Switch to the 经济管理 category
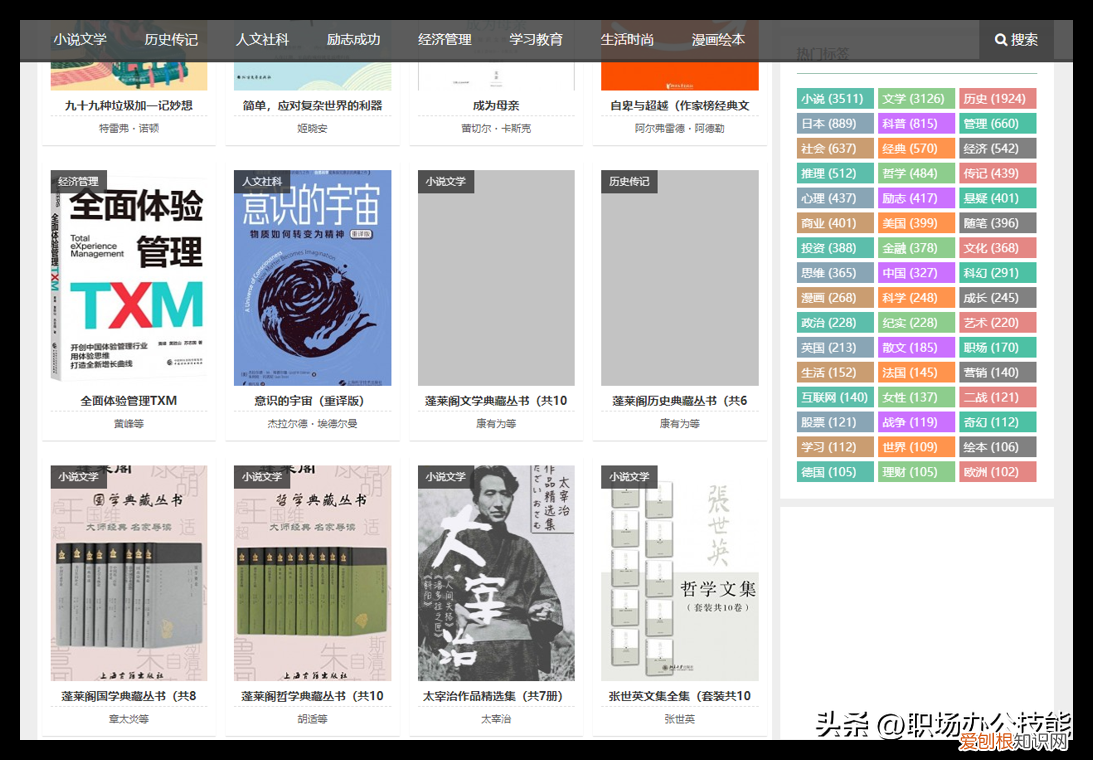The width and height of the screenshot is (1093, 760). (444, 39)
